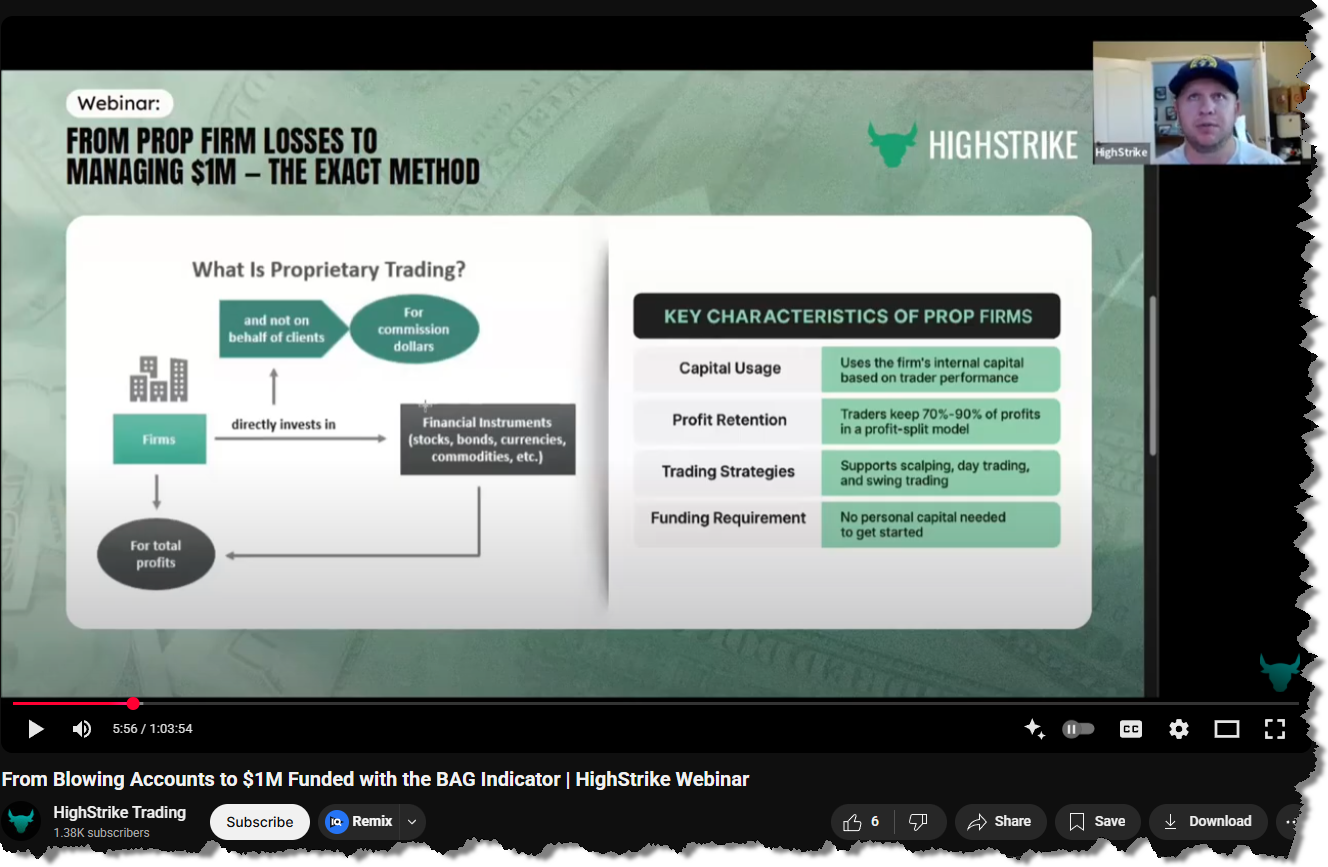Screen dimensions: 1328x867
Task: Subscribe to HighStrike Trading
Action: 259,822
